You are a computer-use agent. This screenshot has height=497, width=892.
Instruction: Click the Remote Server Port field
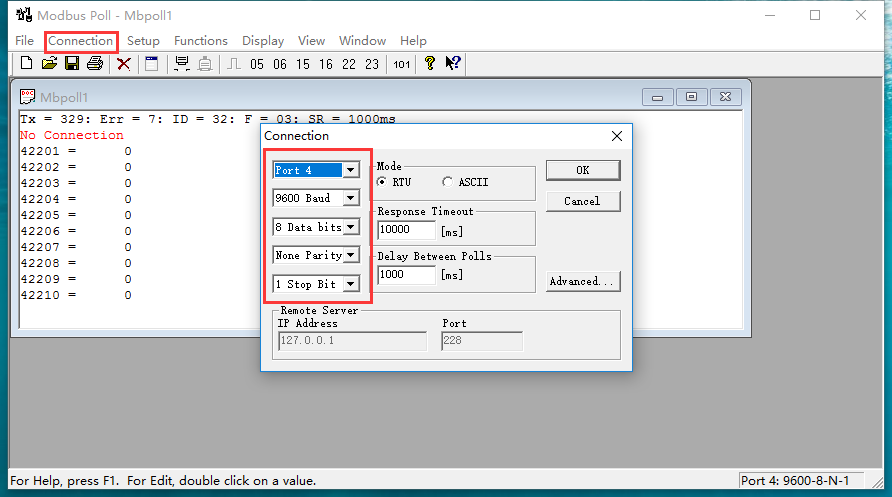click(x=482, y=341)
